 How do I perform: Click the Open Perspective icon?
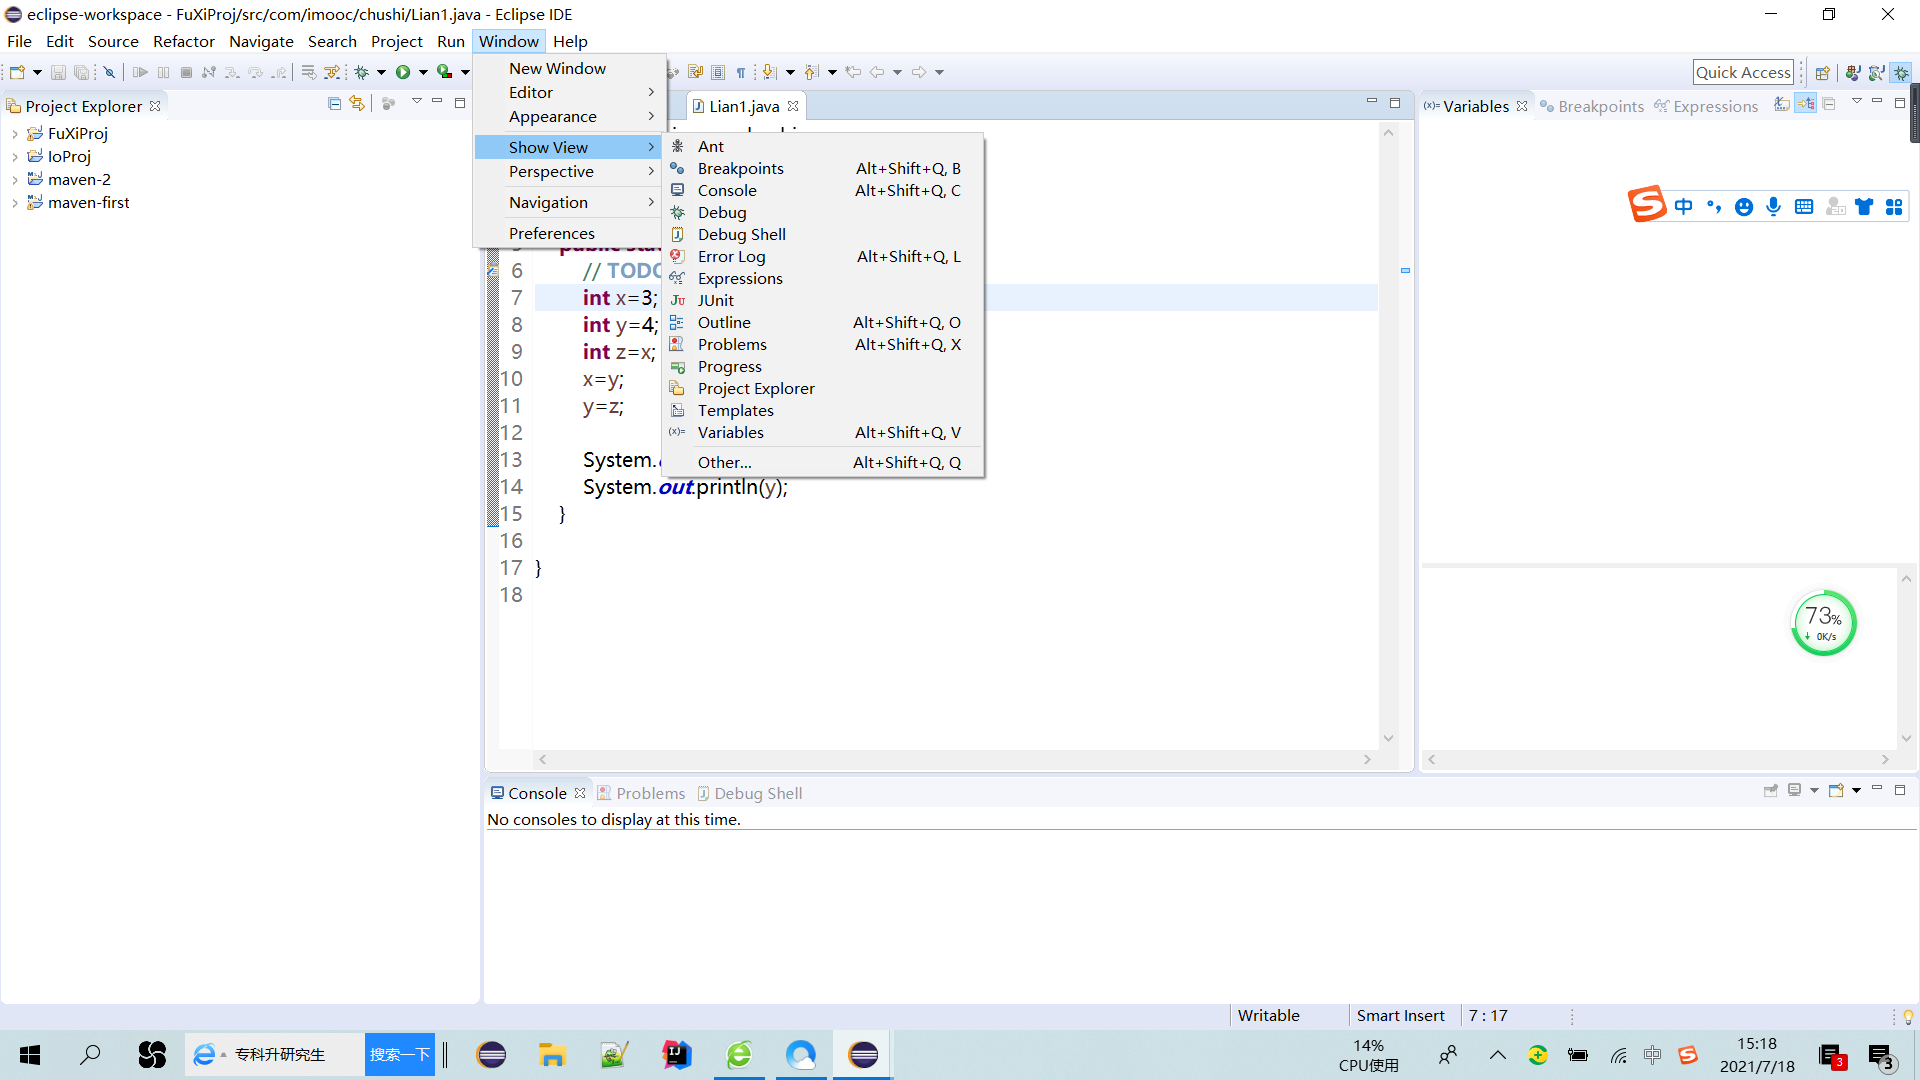click(1822, 72)
